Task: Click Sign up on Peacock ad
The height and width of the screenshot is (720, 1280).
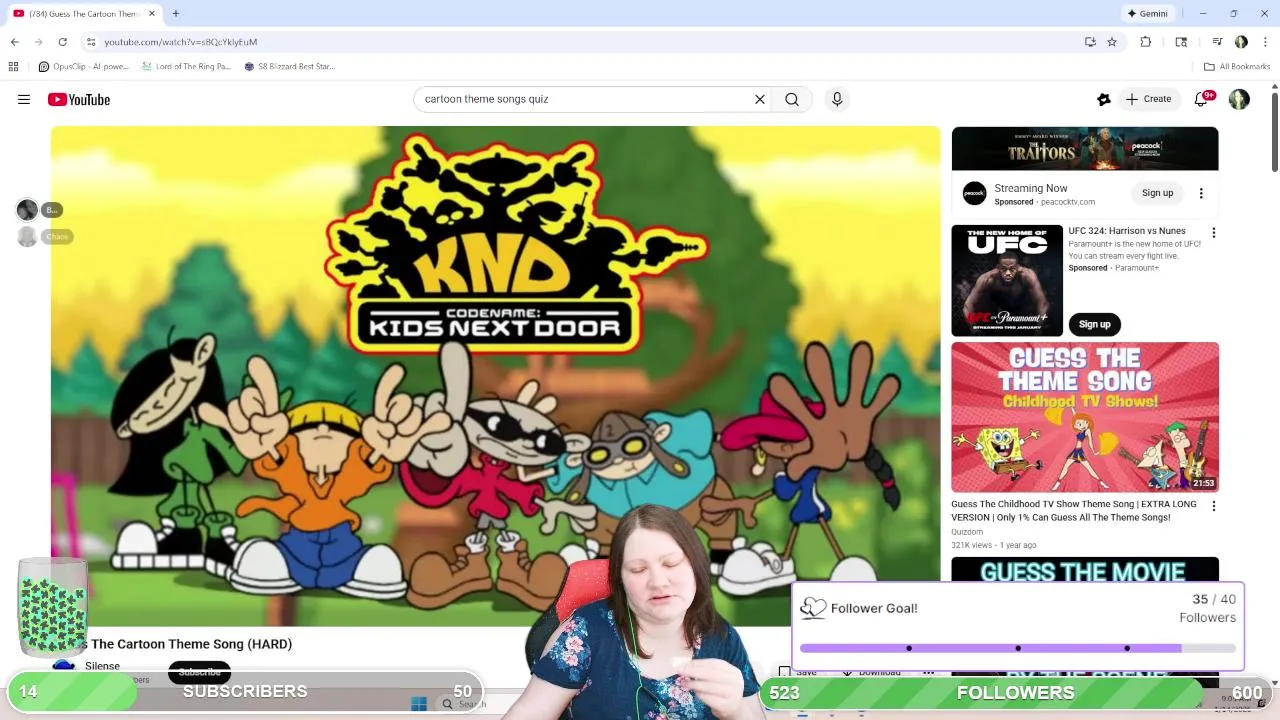Action: point(1157,193)
